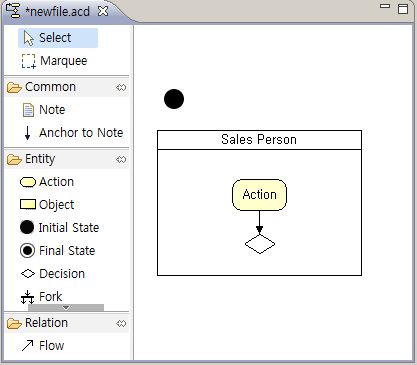417x365 pixels.
Task: Click the newfile.acd editor tab
Action: (x=57, y=12)
